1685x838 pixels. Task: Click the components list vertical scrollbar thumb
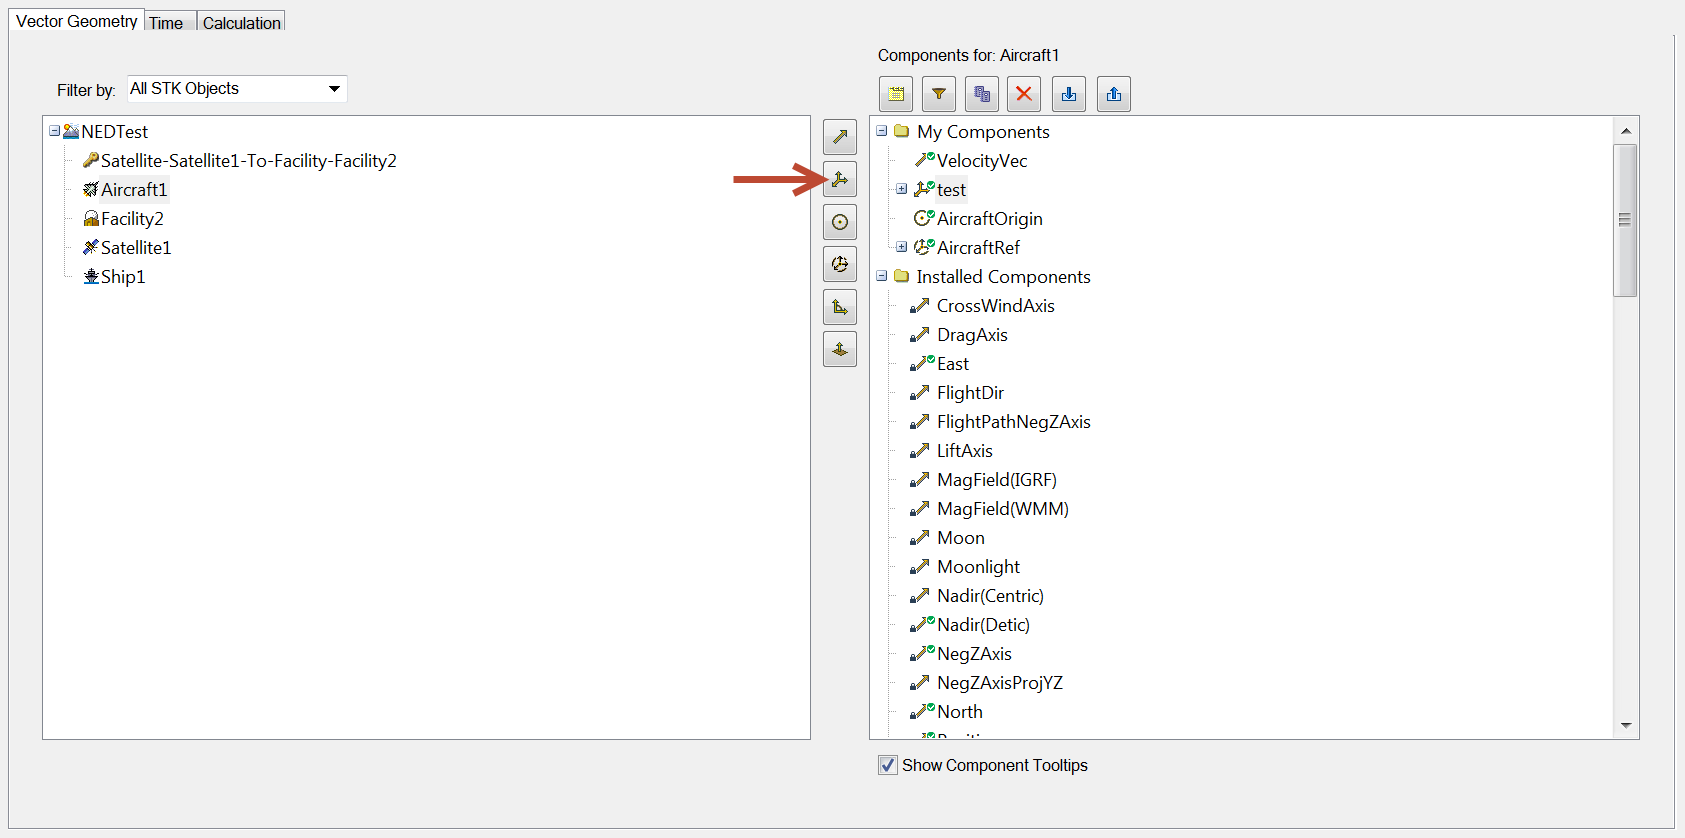(1626, 220)
